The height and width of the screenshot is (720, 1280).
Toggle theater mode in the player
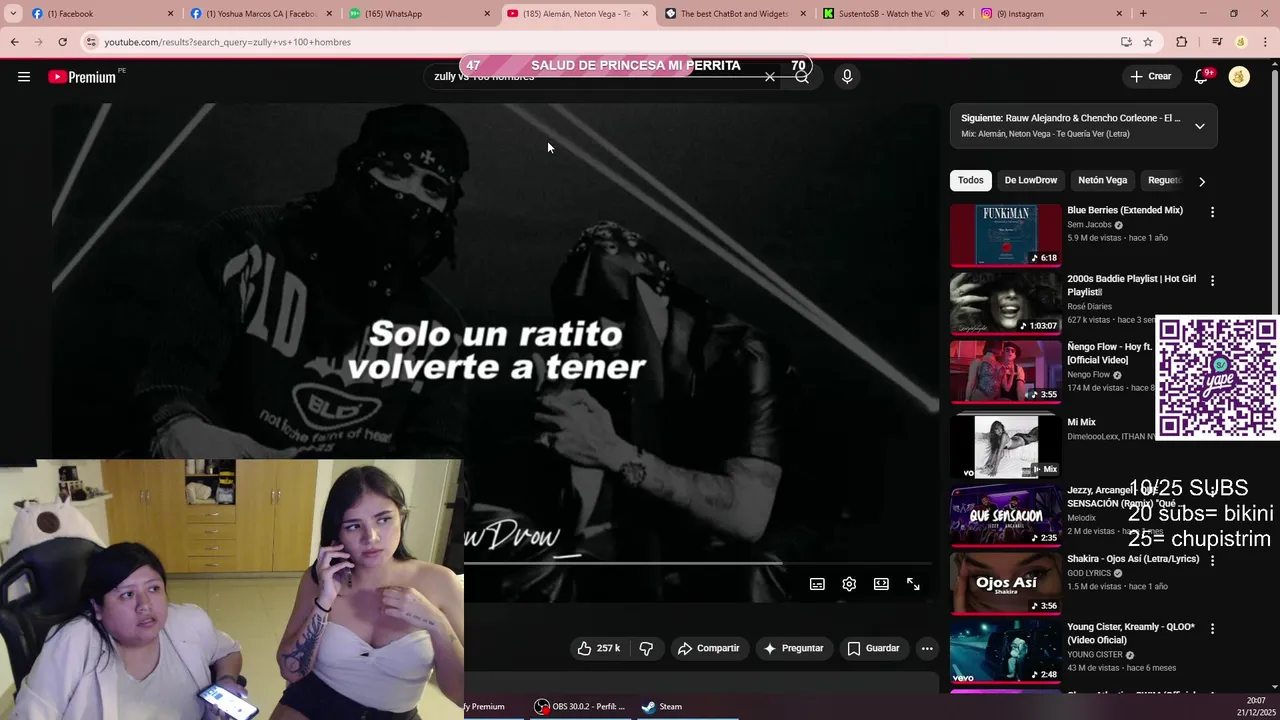tap(881, 584)
